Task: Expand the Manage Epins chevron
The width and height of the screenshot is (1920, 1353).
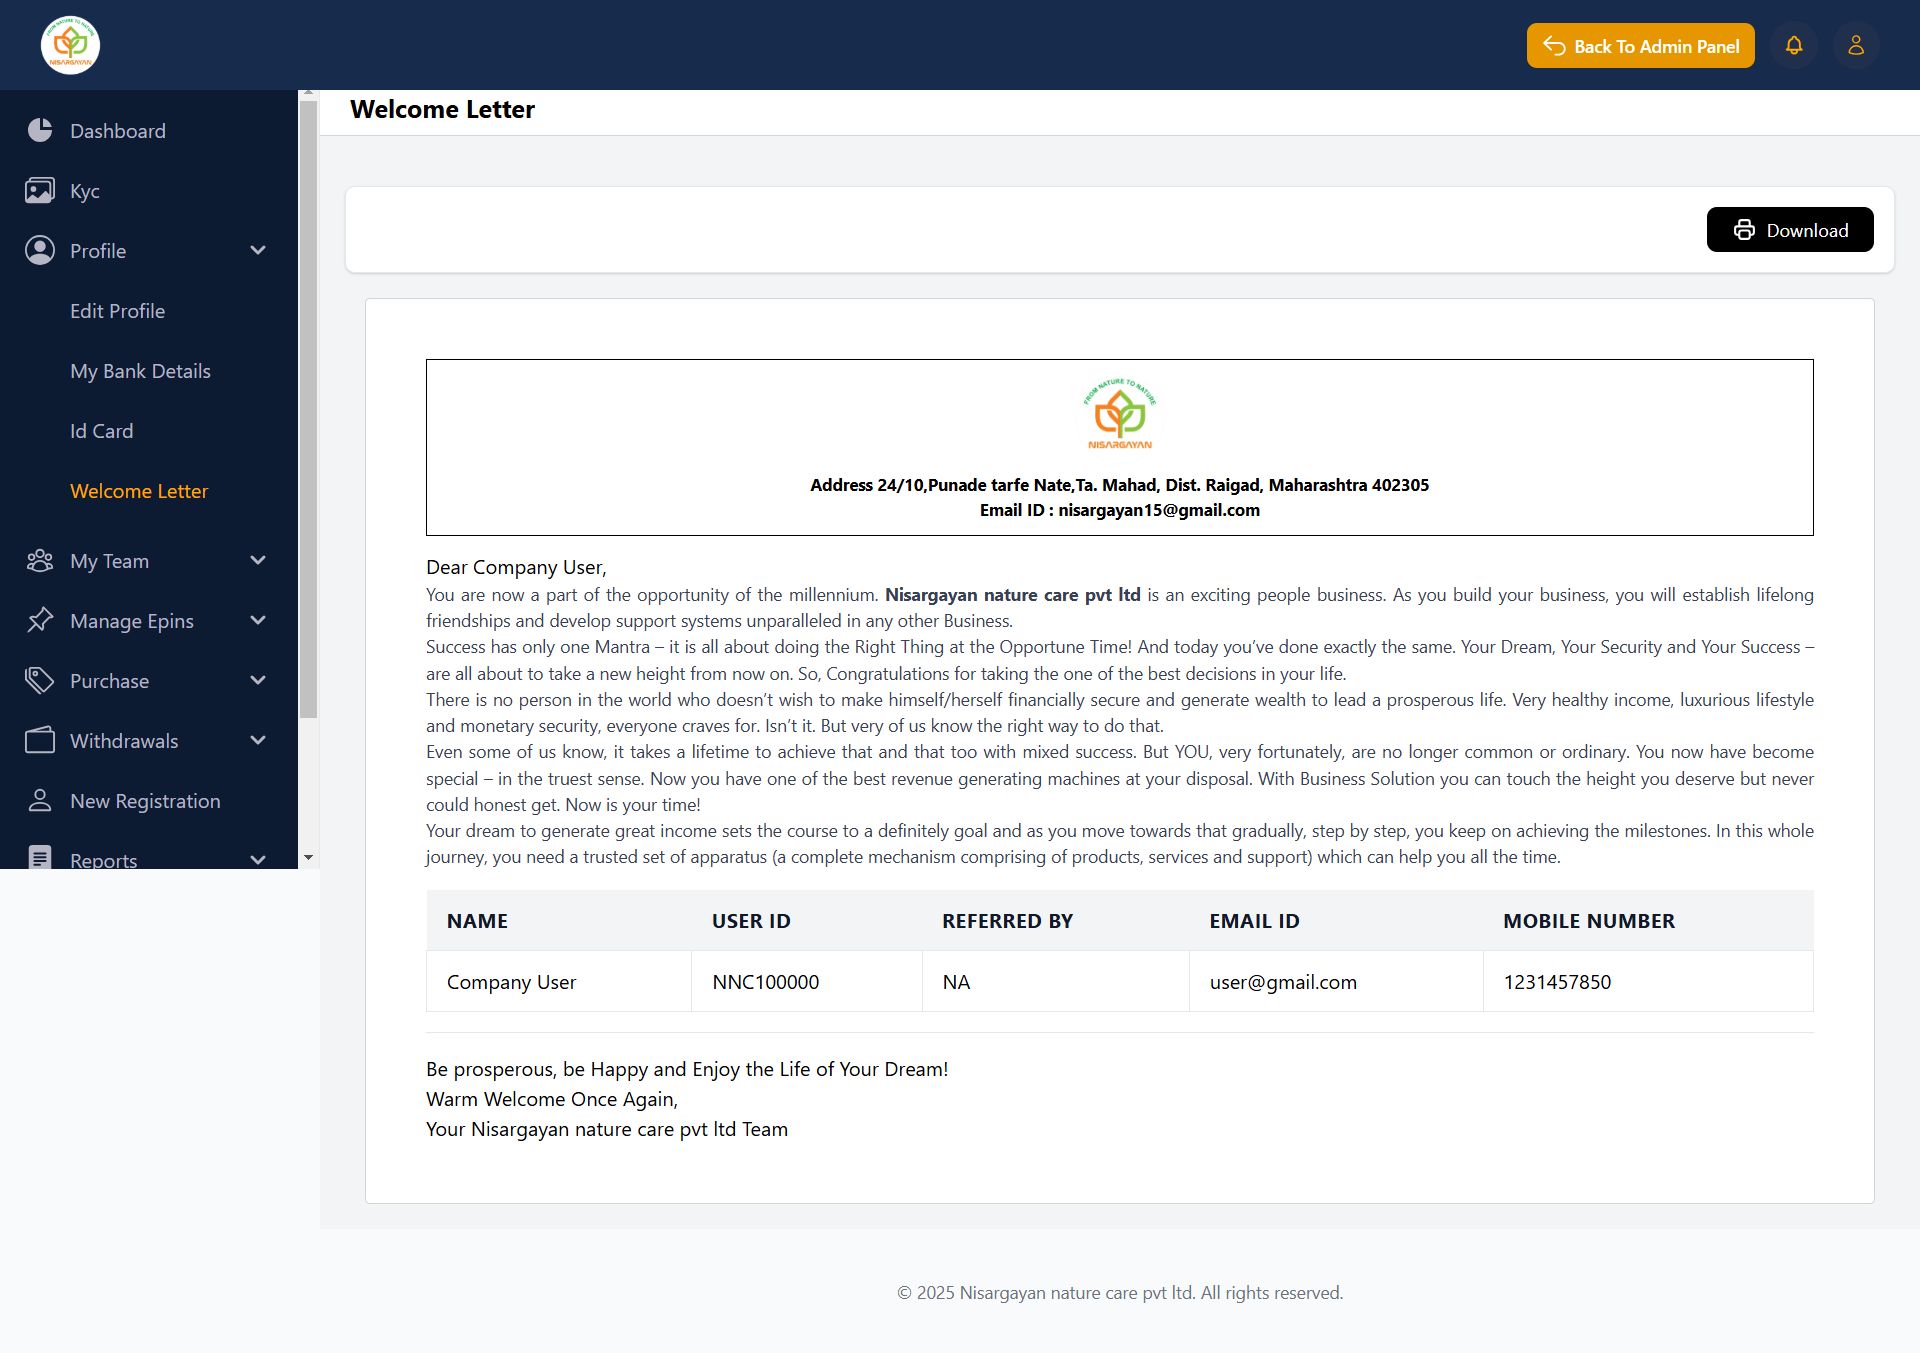Action: click(258, 620)
